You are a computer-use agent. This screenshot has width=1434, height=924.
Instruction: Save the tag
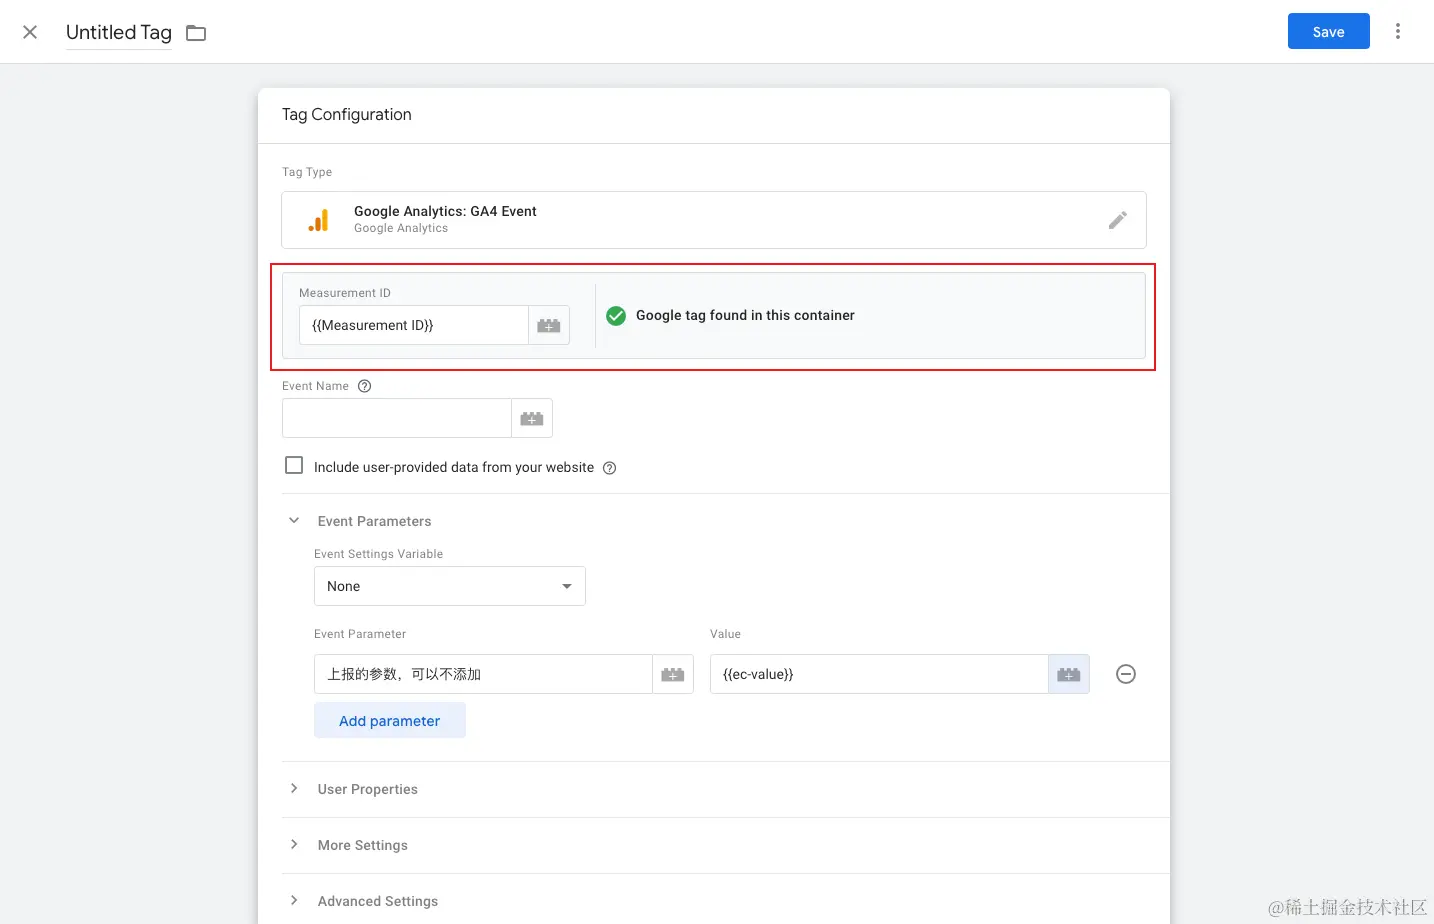[1329, 32]
